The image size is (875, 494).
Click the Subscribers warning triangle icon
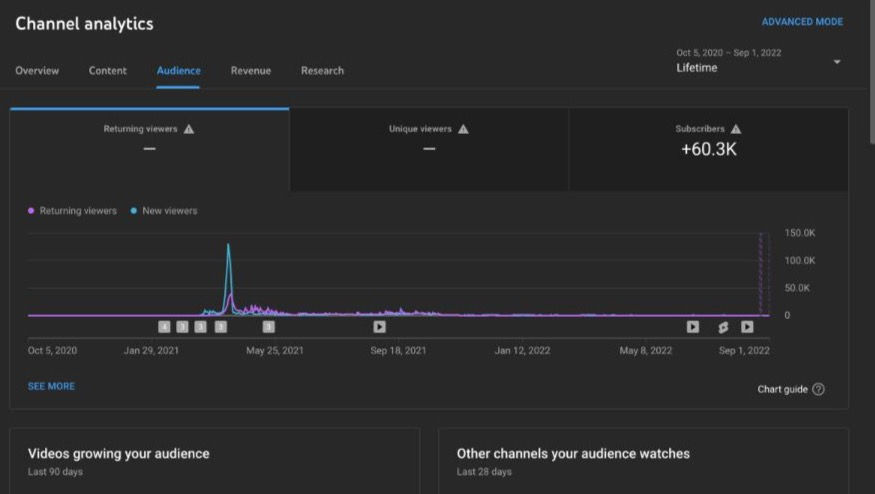(x=736, y=129)
